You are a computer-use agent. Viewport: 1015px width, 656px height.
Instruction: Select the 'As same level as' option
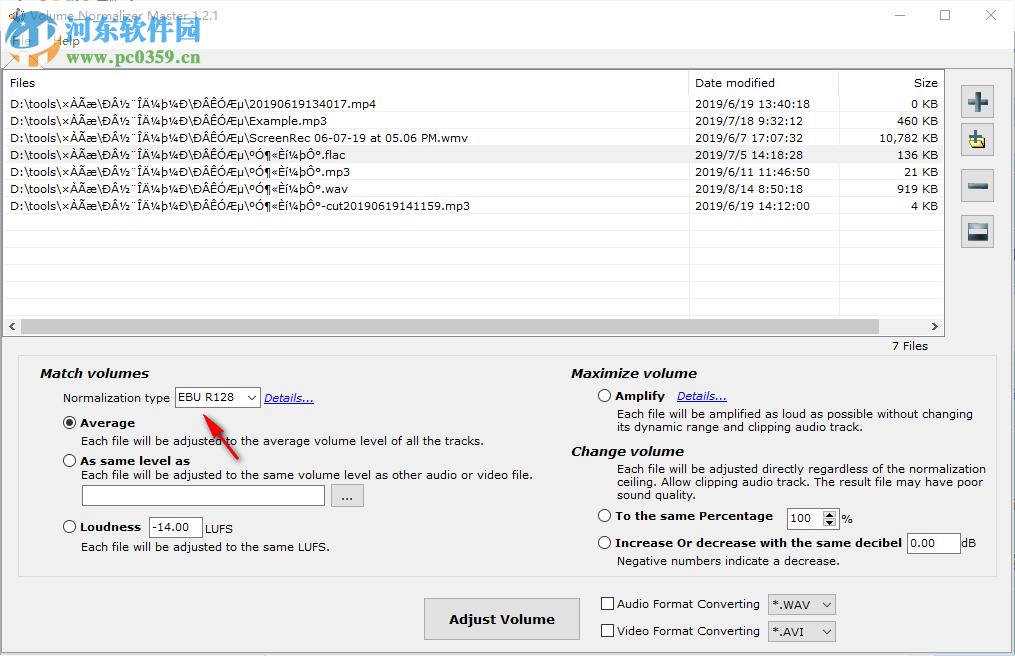point(69,460)
